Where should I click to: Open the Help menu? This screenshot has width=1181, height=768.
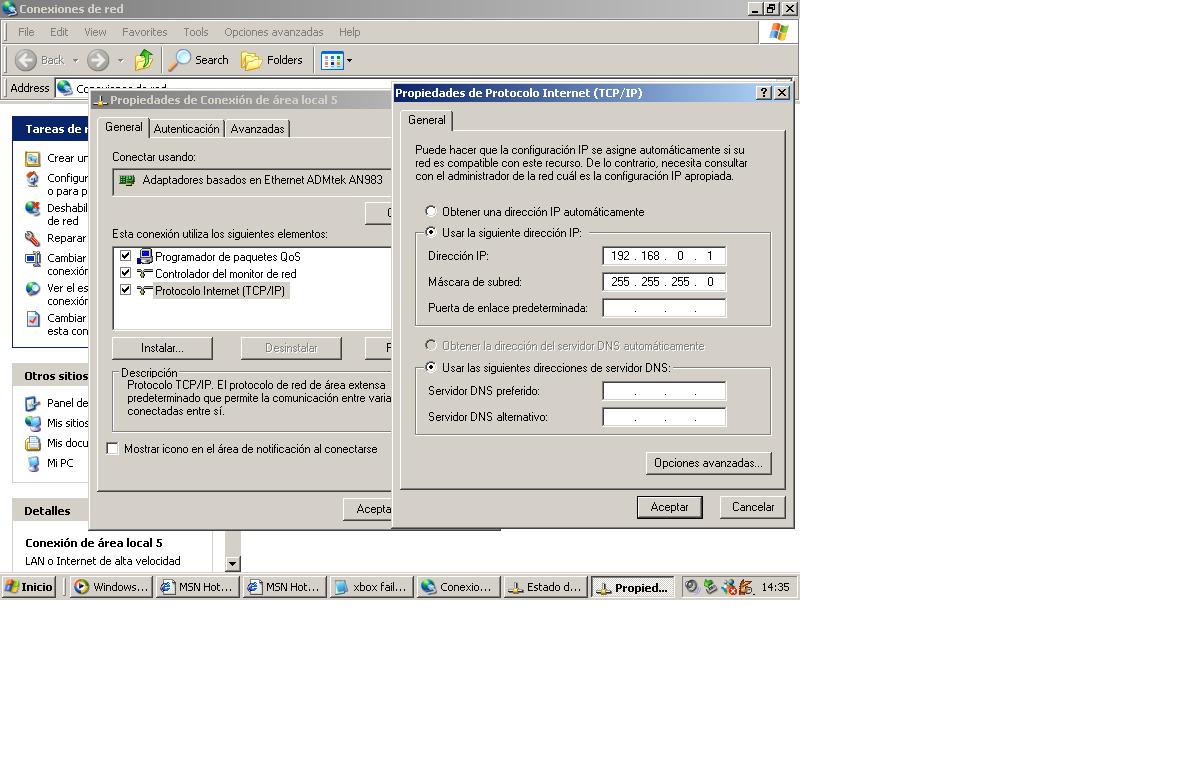(x=349, y=32)
